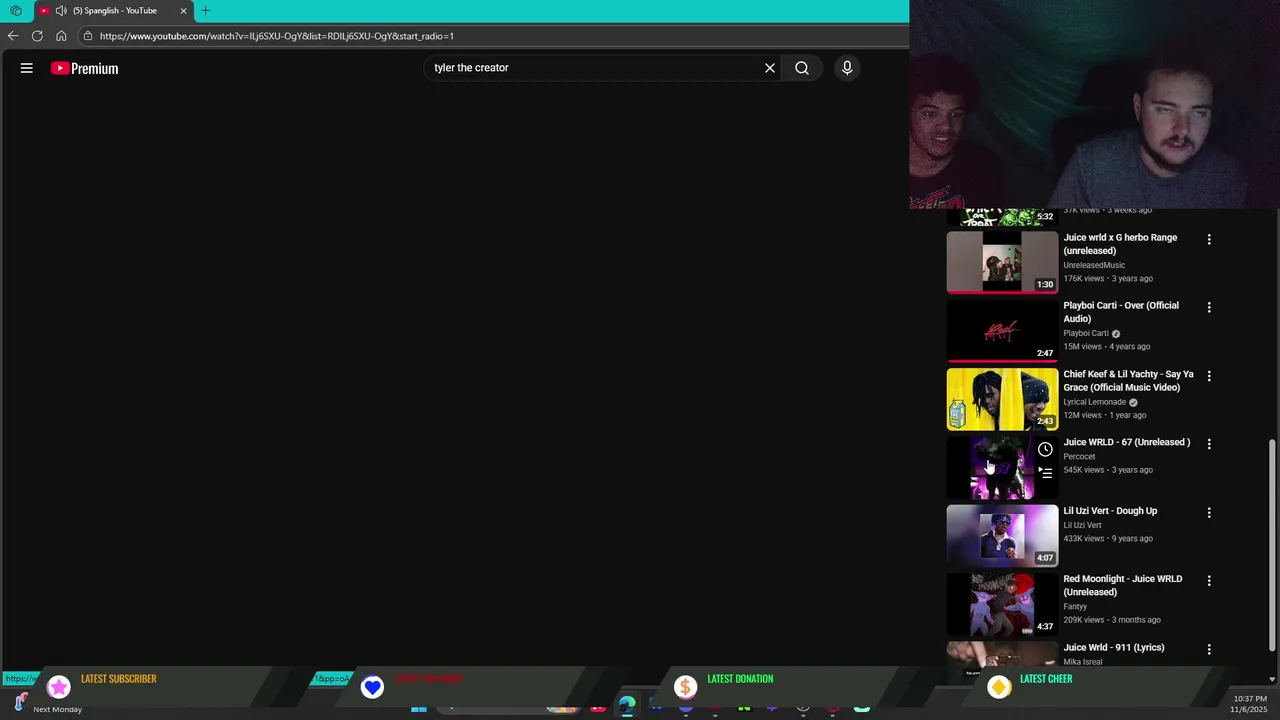Open the taskbar clock showing 10:37 PM

coord(1250,703)
